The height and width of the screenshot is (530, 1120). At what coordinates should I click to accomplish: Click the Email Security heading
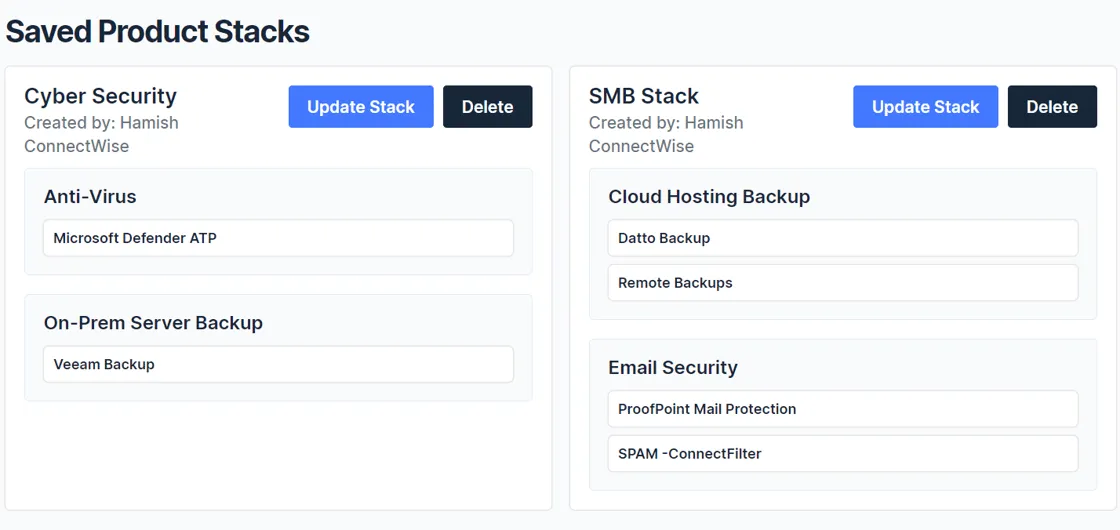point(673,368)
